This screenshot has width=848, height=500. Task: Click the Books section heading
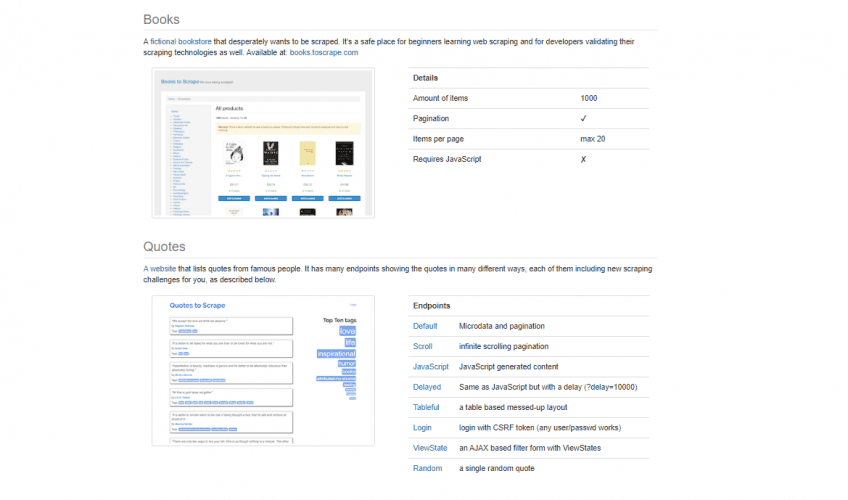click(162, 19)
